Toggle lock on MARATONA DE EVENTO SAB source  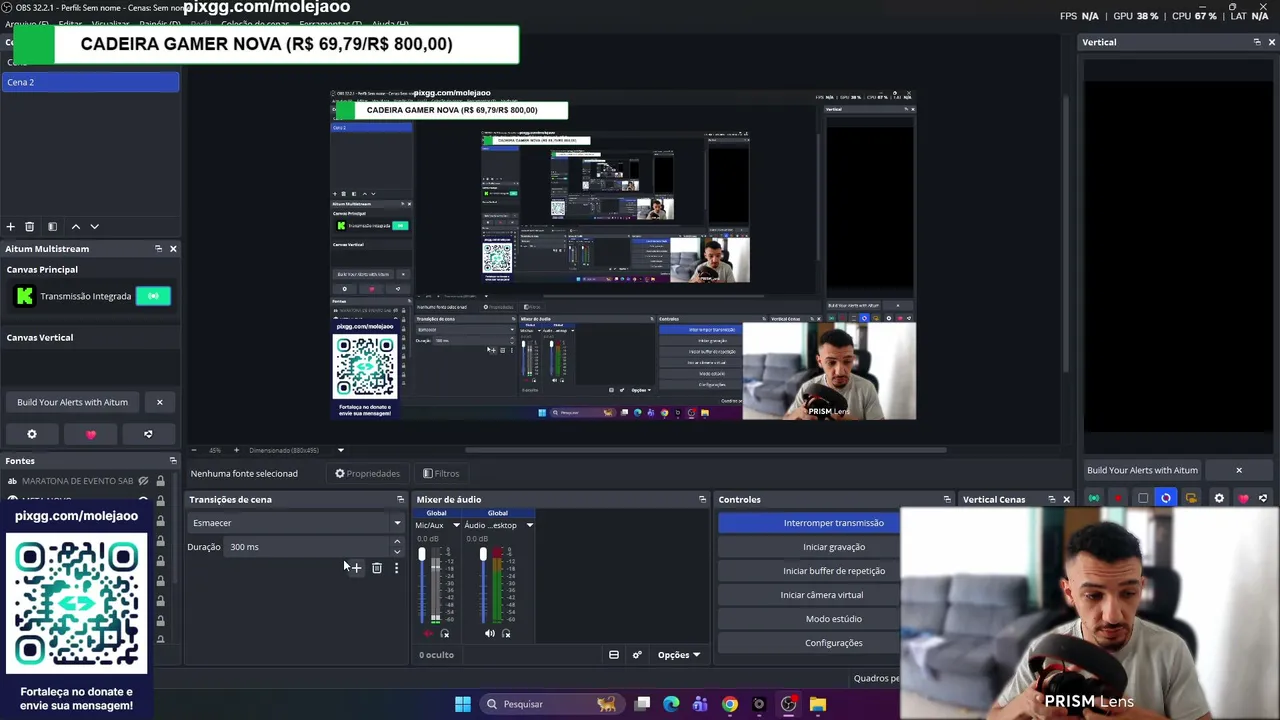tap(160, 481)
